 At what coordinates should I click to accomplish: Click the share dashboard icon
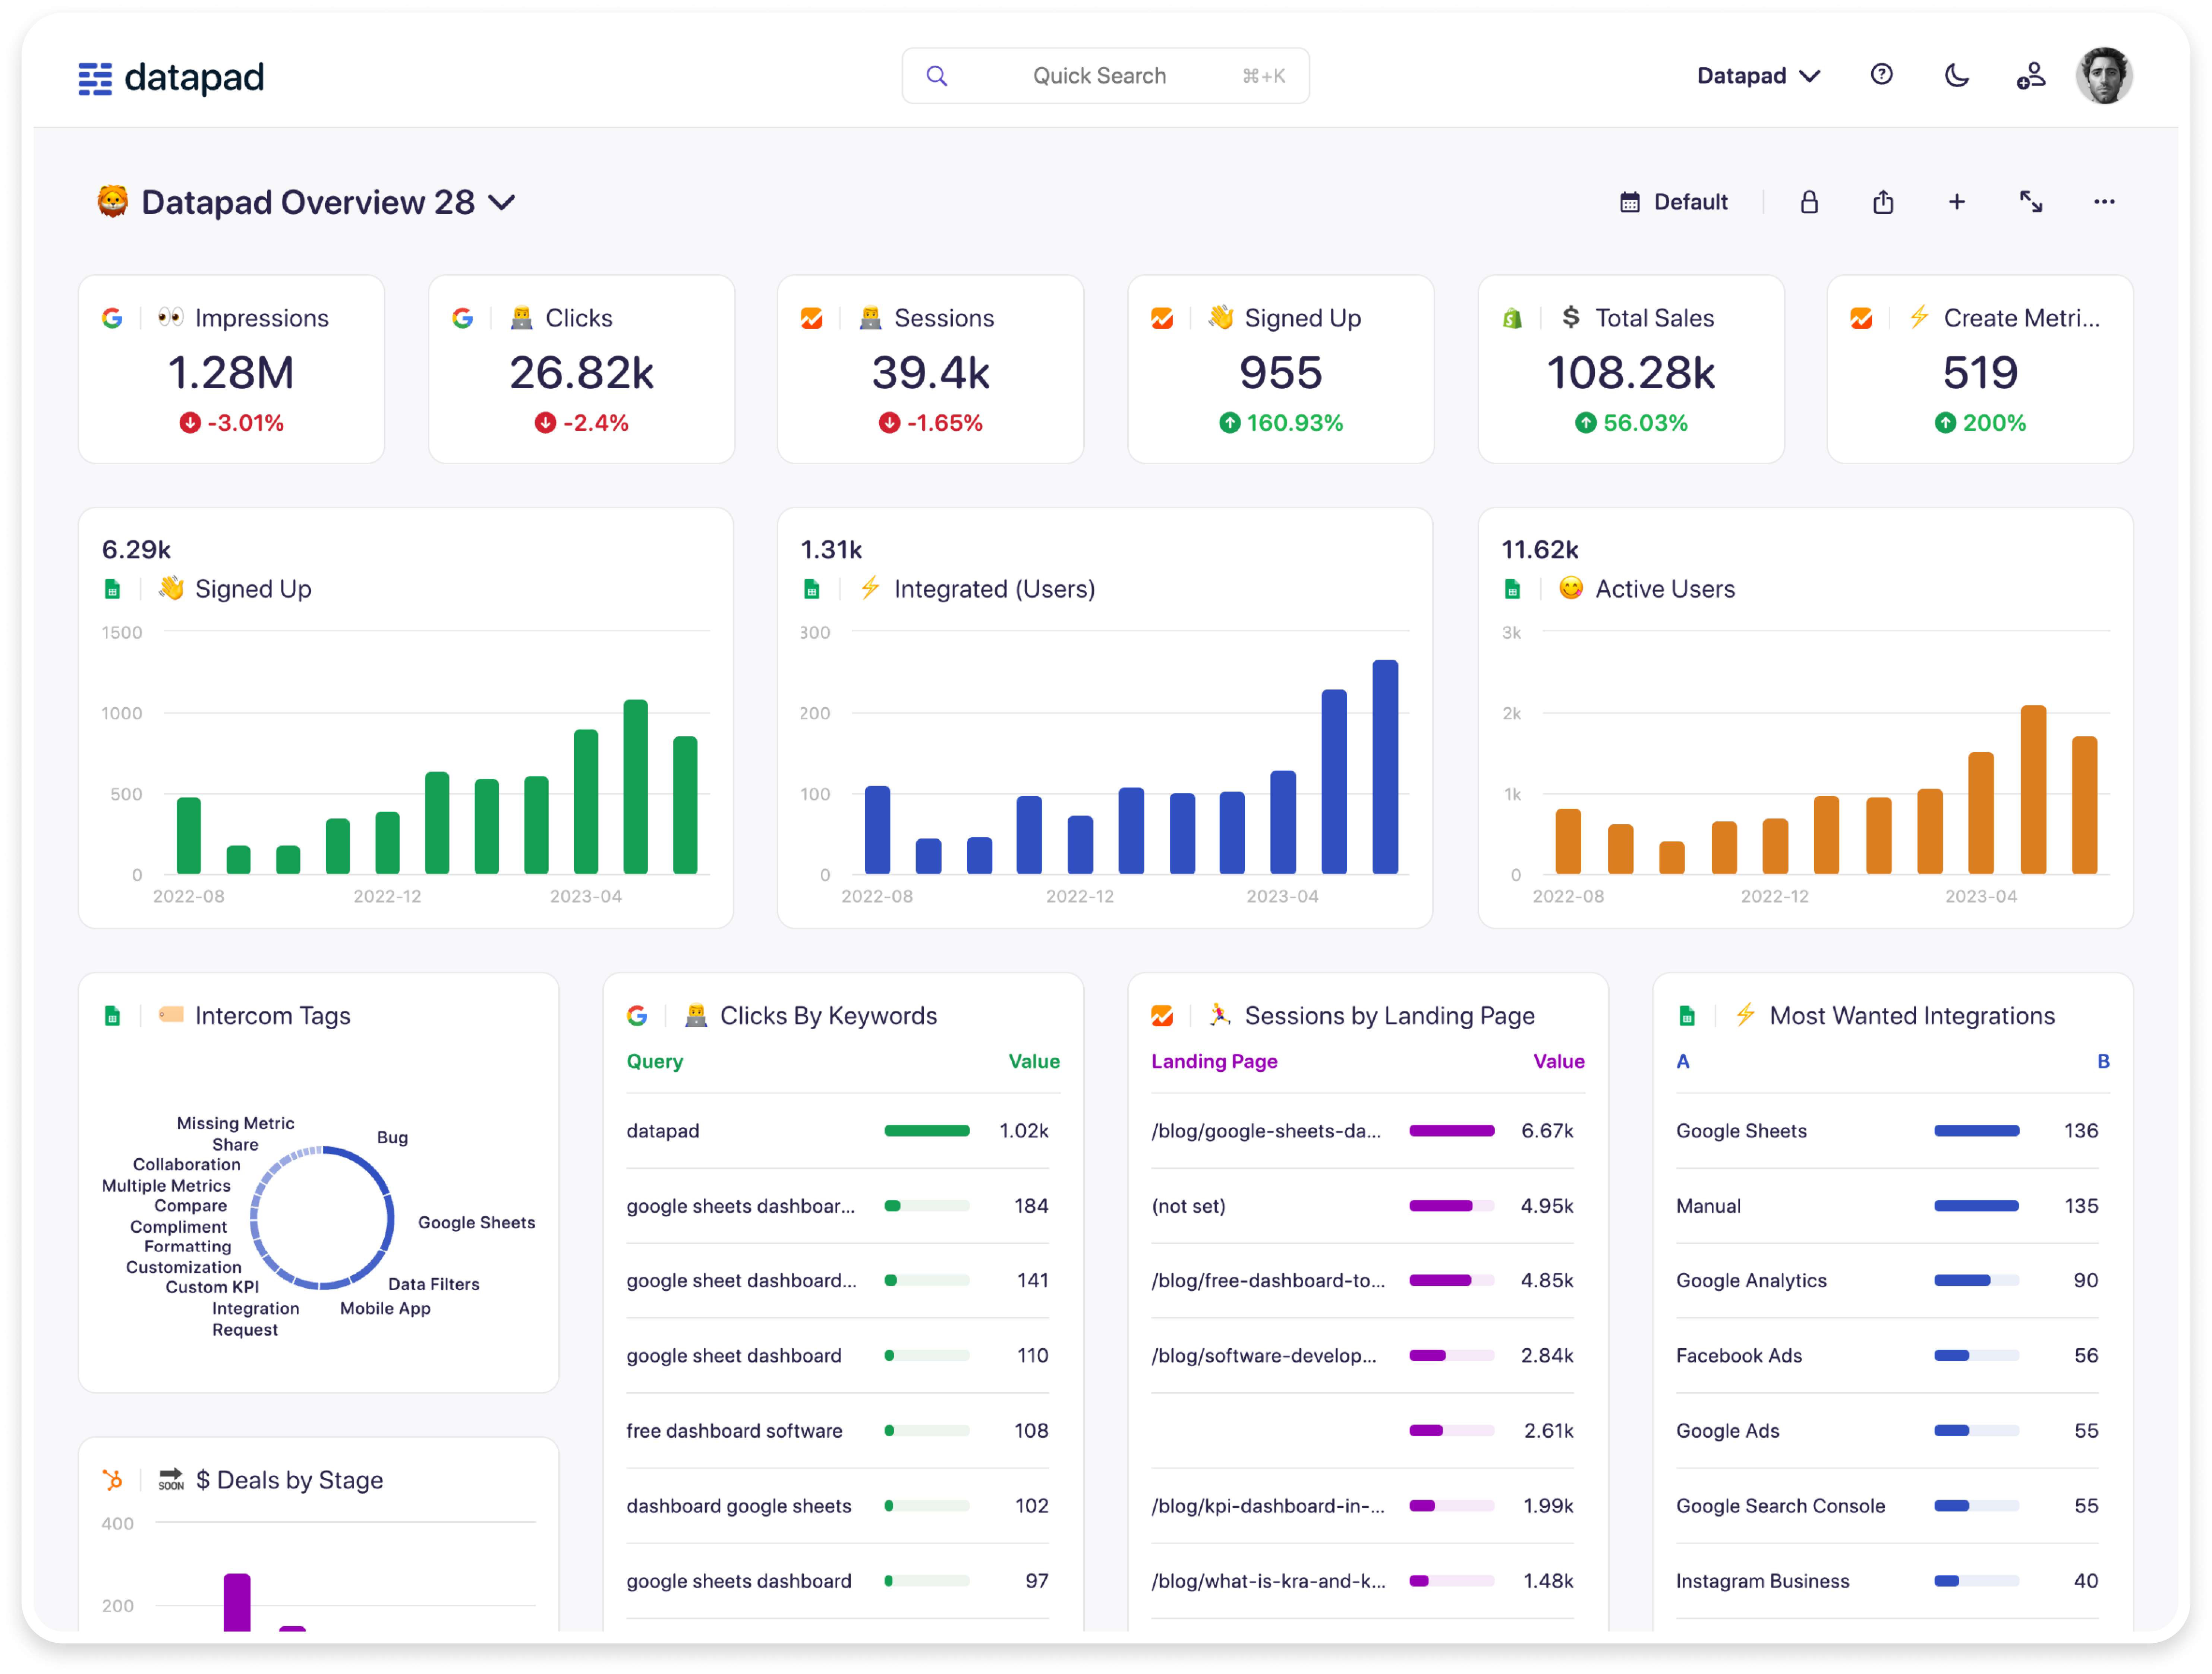point(1882,202)
